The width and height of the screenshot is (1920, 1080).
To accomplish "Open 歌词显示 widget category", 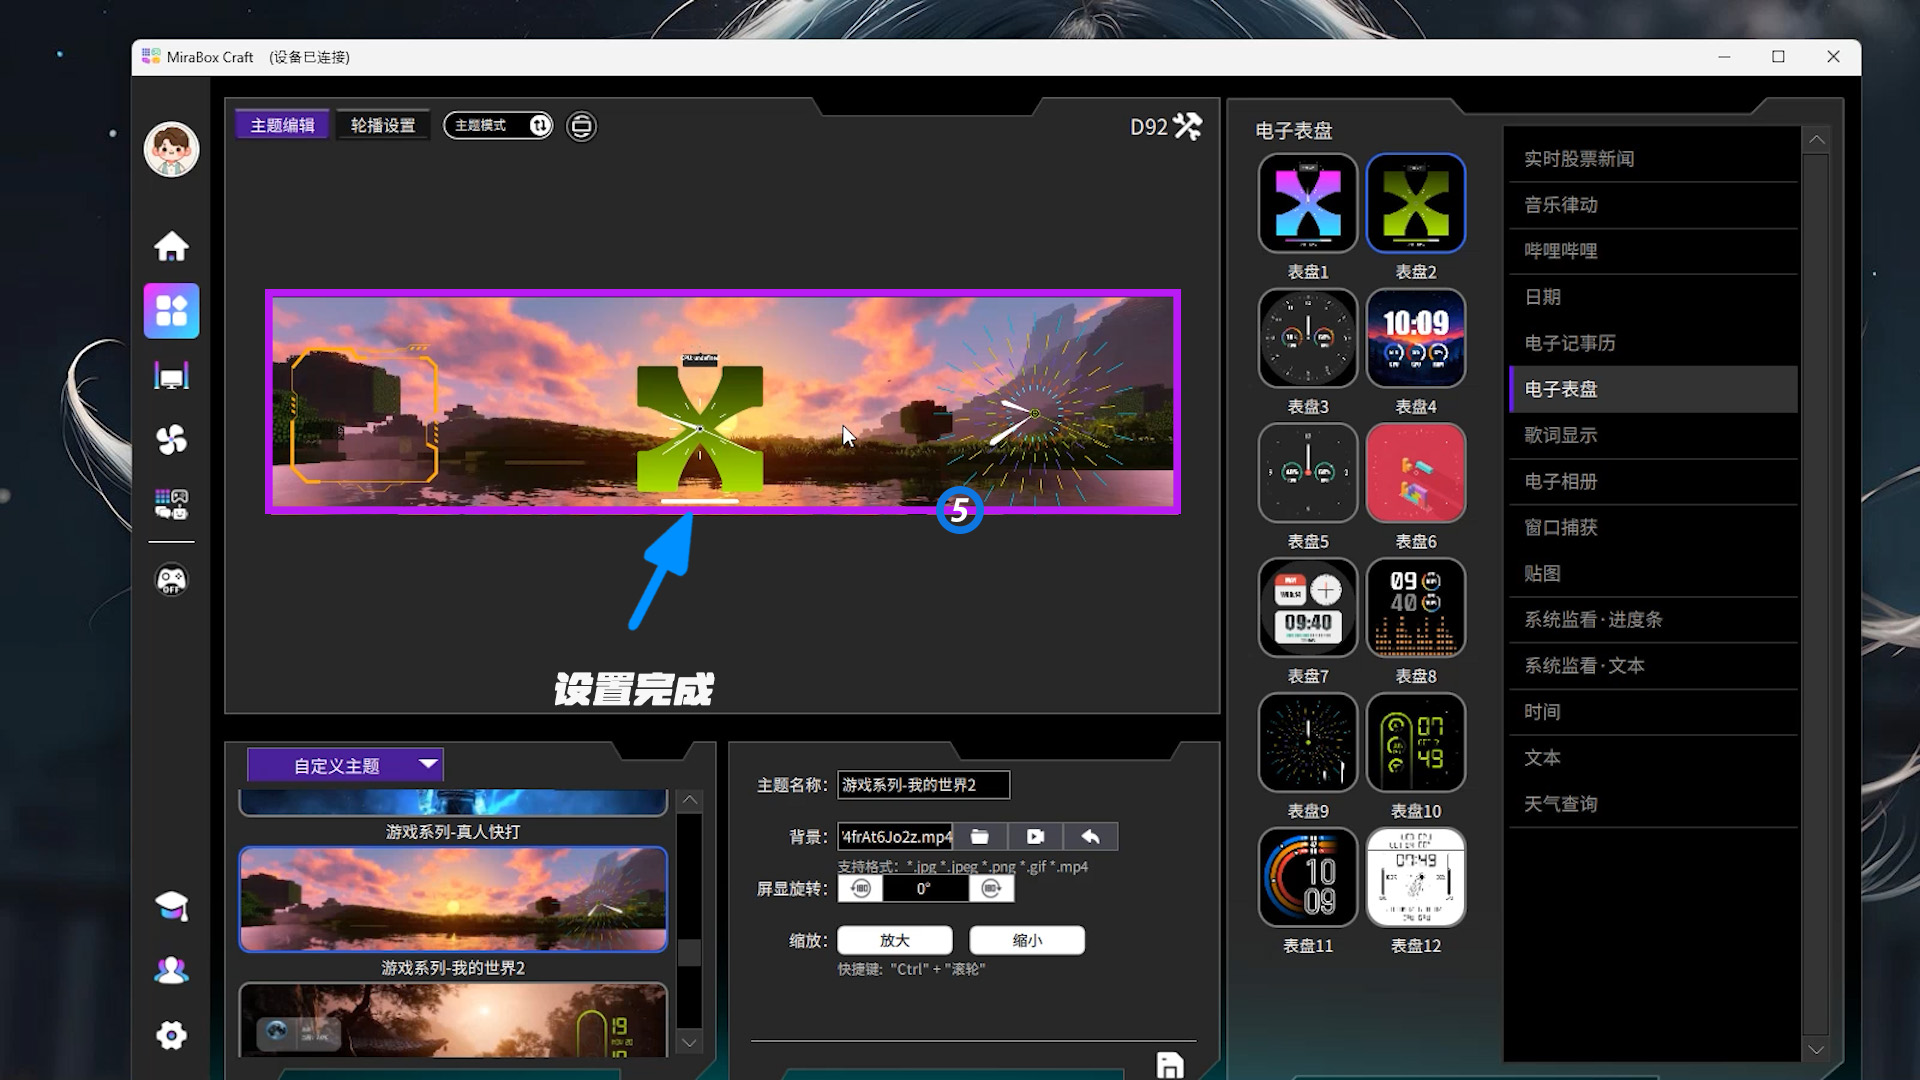I will tap(1653, 435).
